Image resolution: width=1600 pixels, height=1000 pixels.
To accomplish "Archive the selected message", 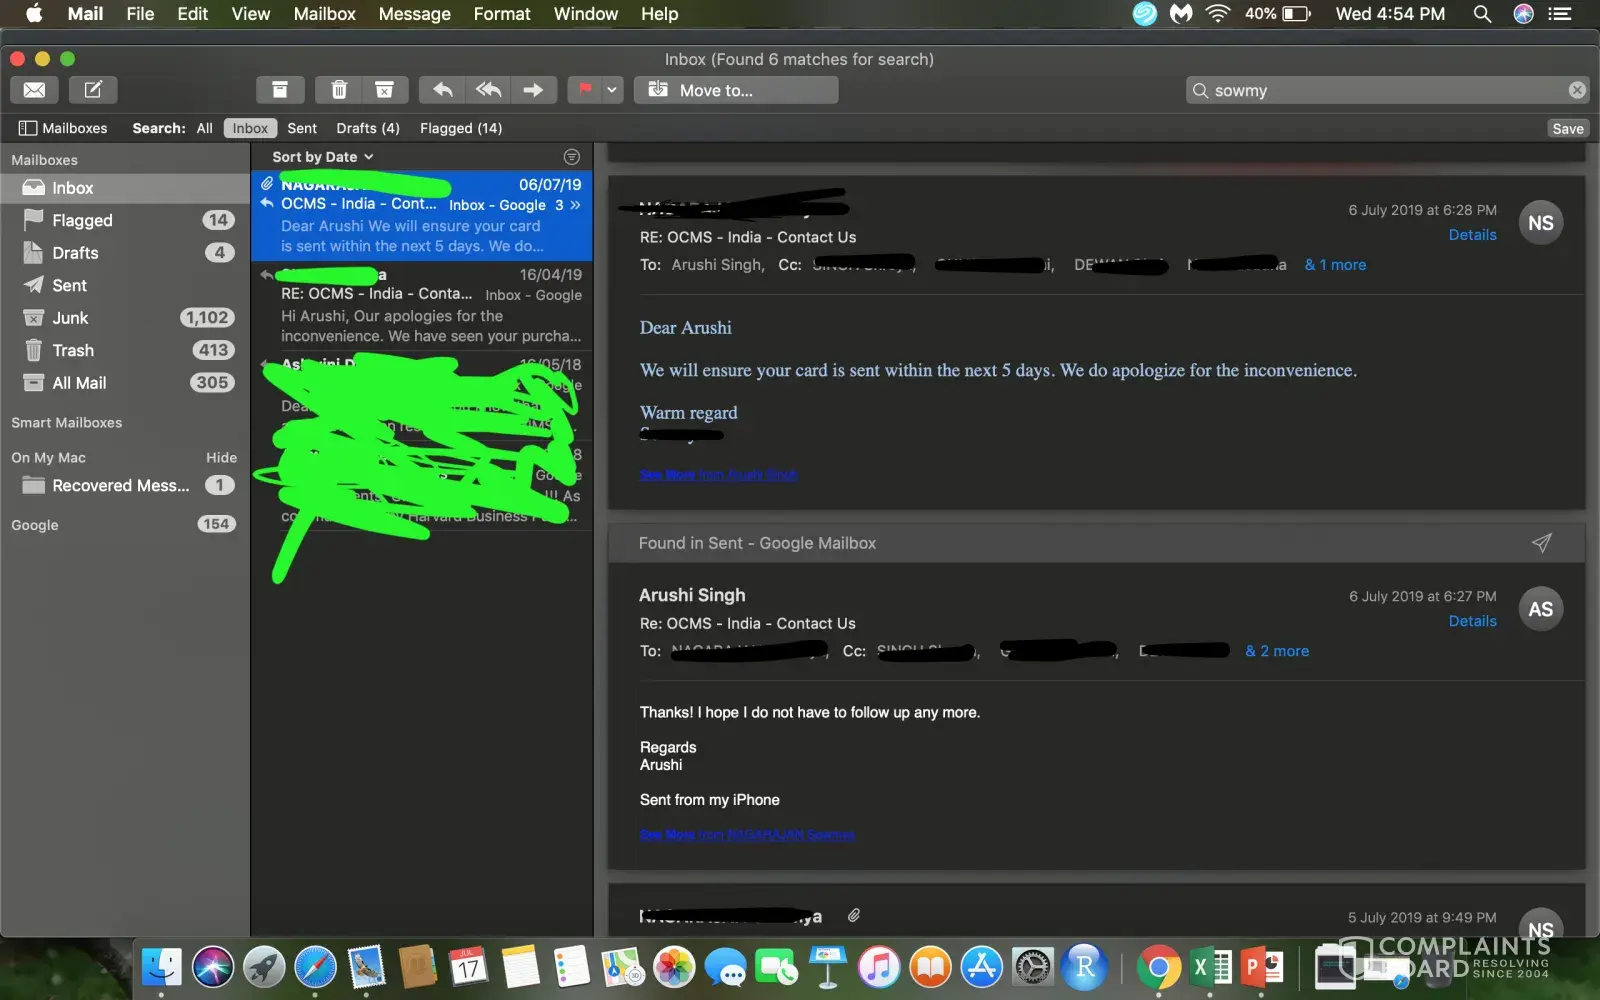I will tap(280, 90).
